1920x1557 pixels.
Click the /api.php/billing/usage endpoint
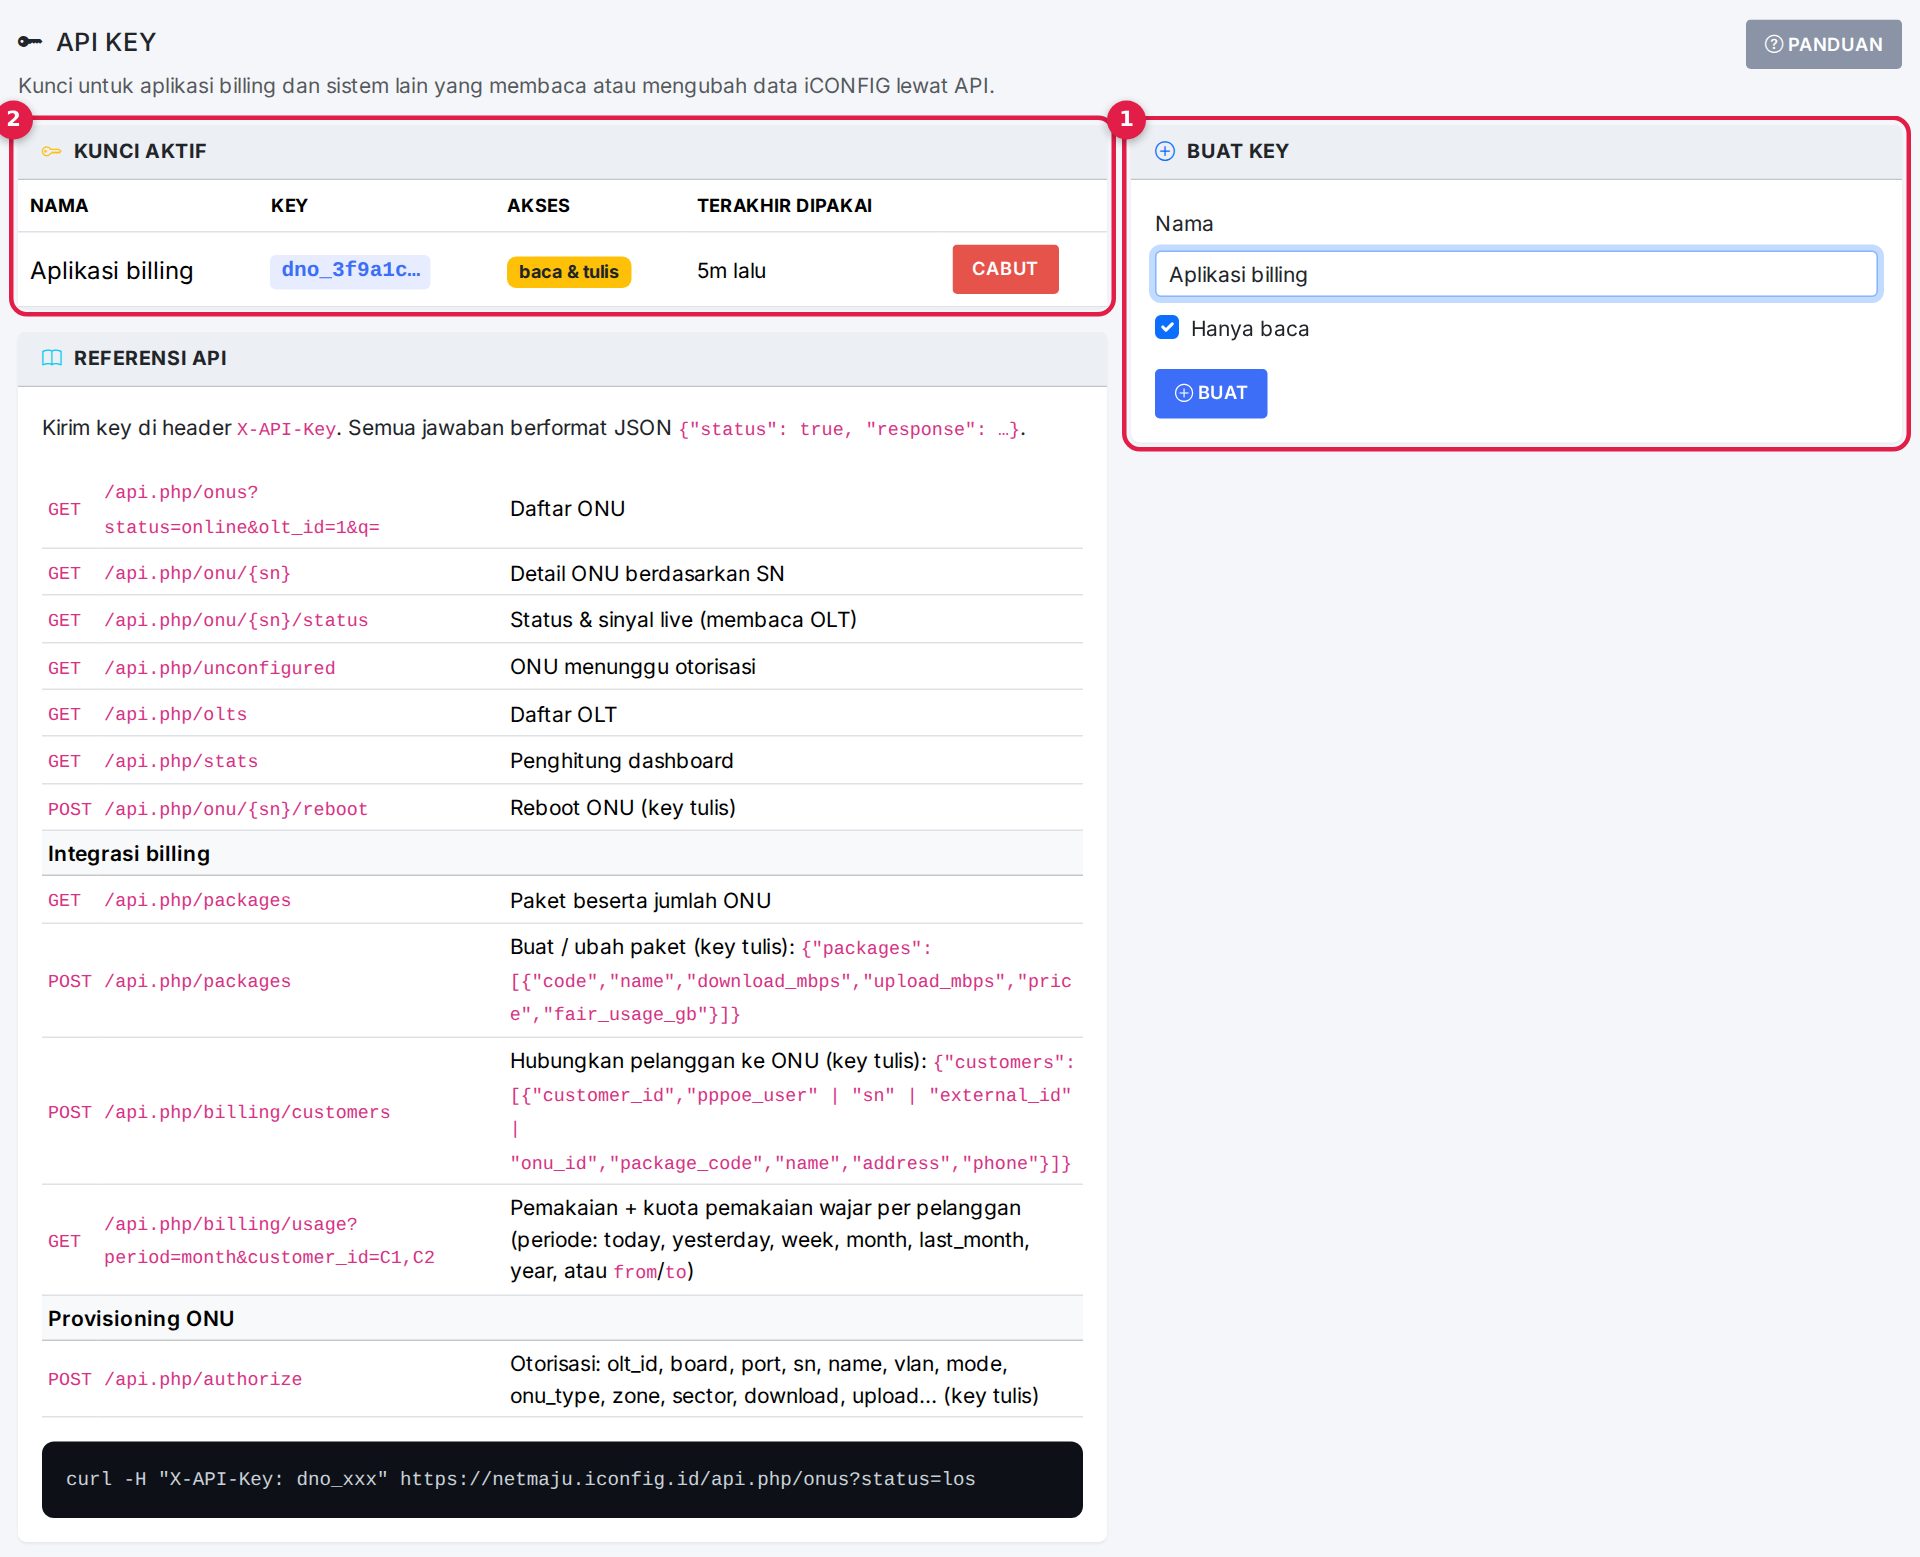[x=269, y=1241]
